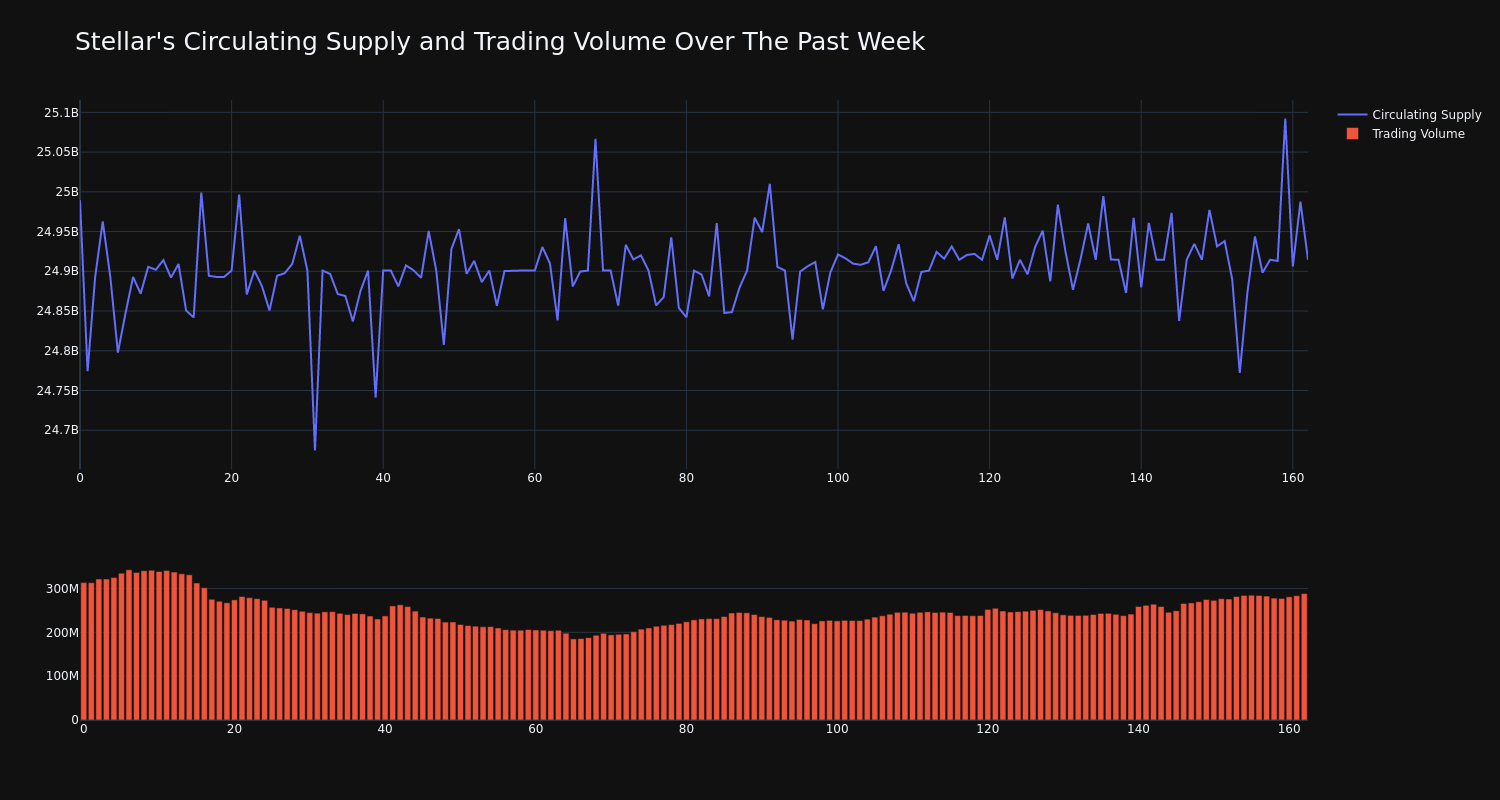Click the highest supply line peak above 25.05B
The width and height of the screenshot is (1500, 800).
1285,119
